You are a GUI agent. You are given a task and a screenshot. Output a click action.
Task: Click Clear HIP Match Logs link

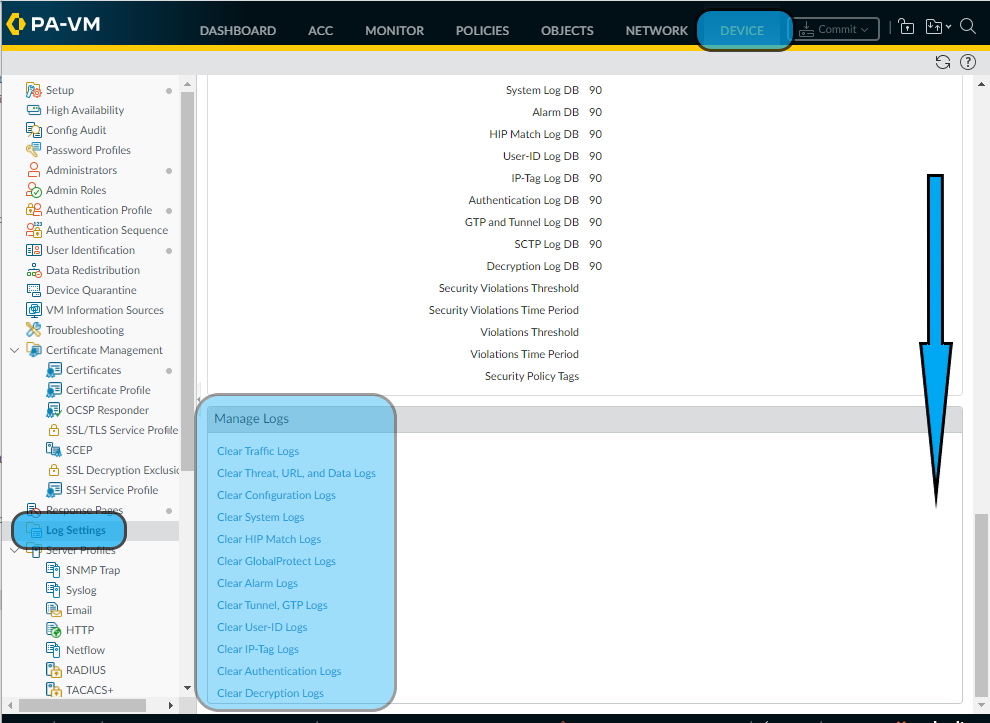pos(269,539)
